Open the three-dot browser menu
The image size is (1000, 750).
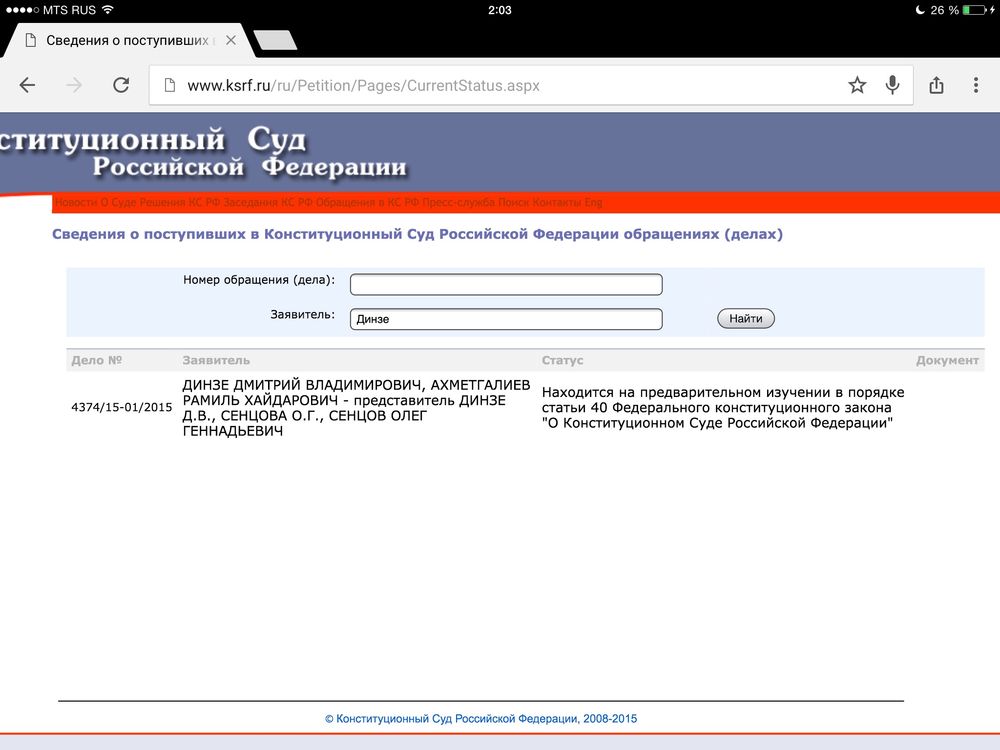tap(976, 85)
